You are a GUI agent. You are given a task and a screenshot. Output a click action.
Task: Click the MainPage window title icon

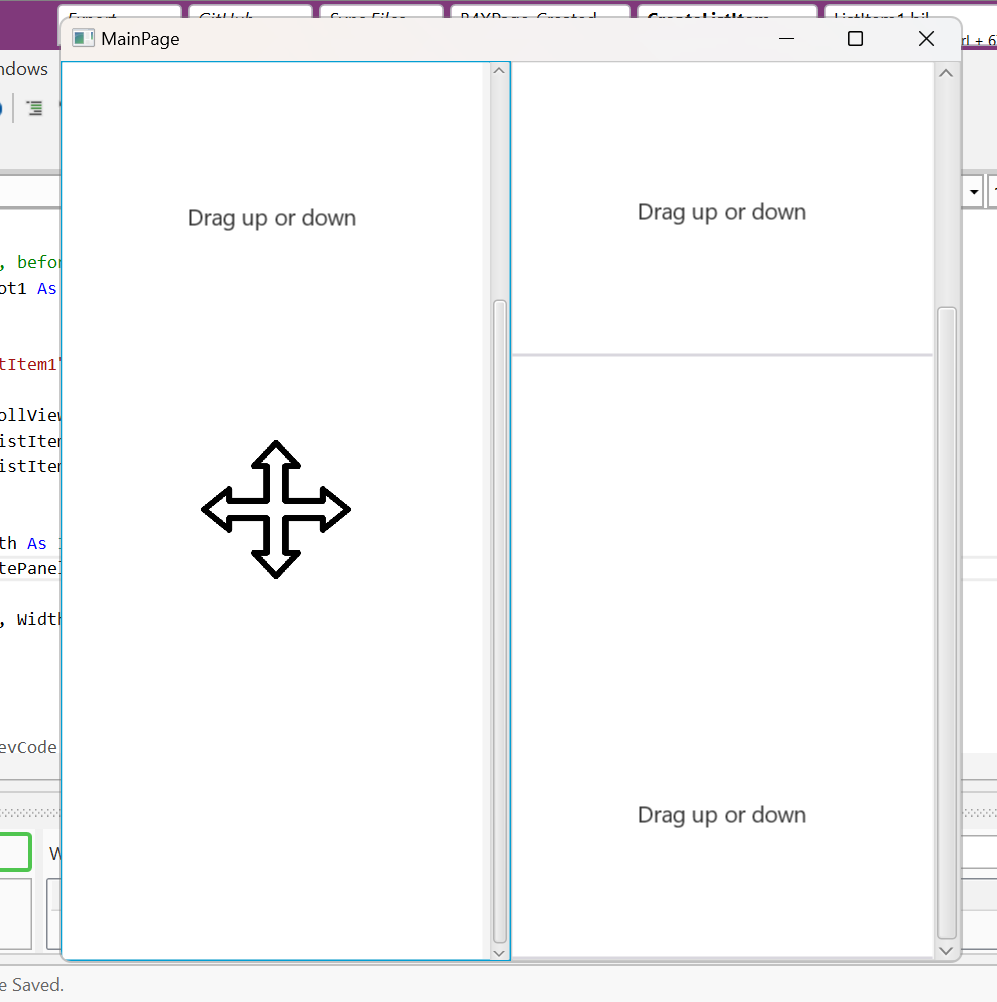coord(83,38)
